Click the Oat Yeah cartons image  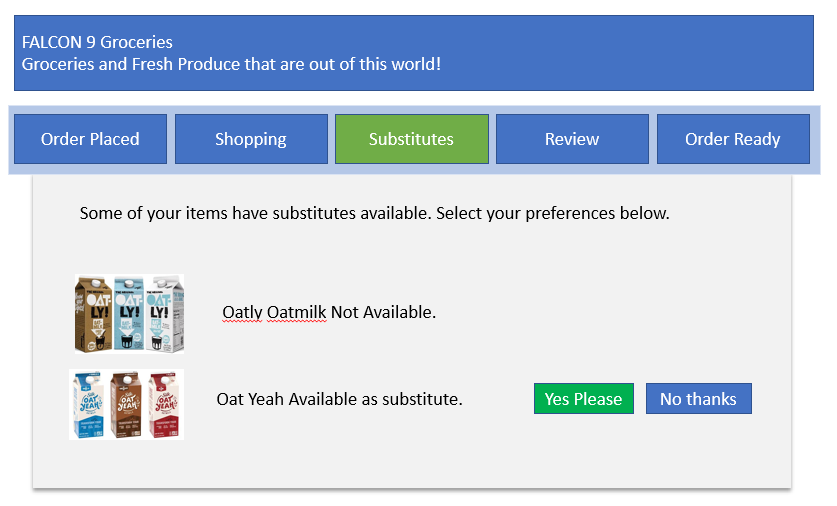127,405
